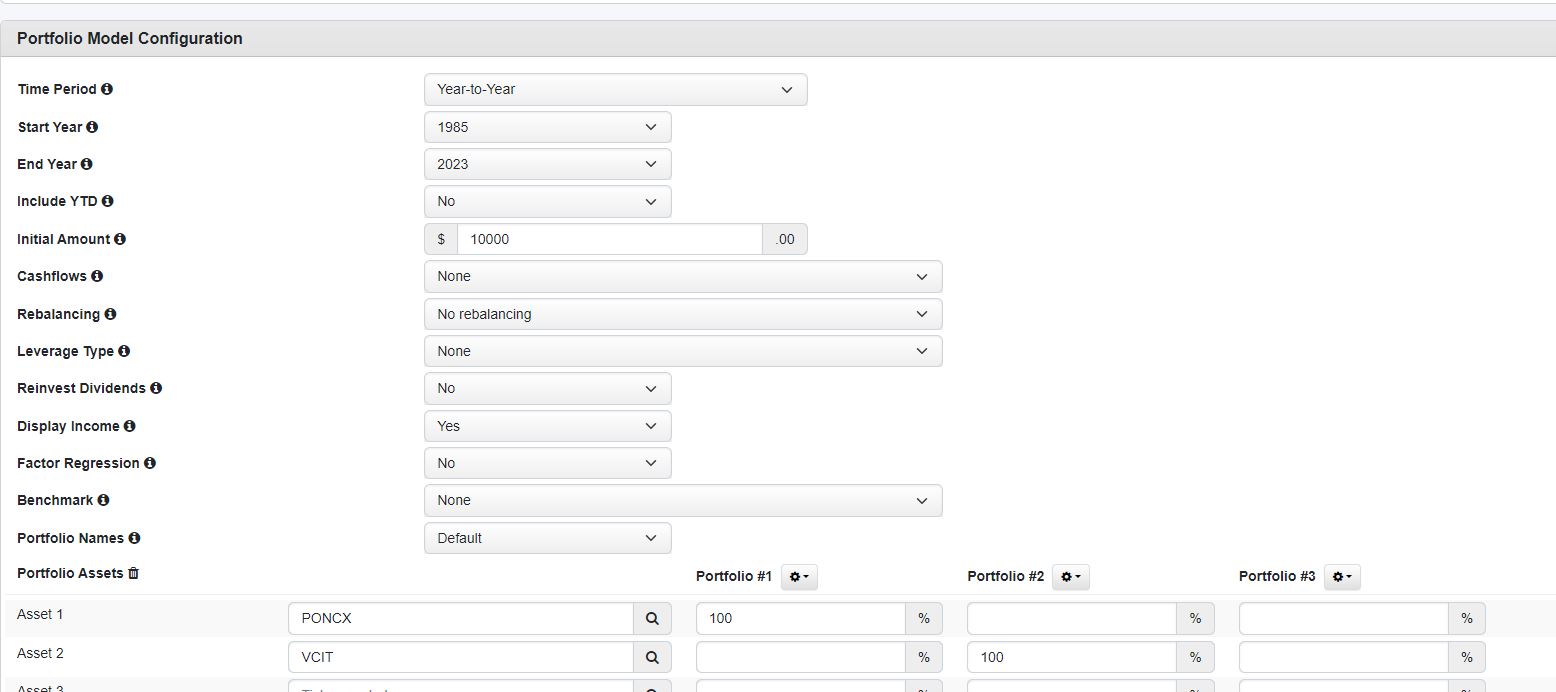This screenshot has width=1556, height=692.
Task: Change Reinvest Dividends selection from No
Action: coord(548,388)
